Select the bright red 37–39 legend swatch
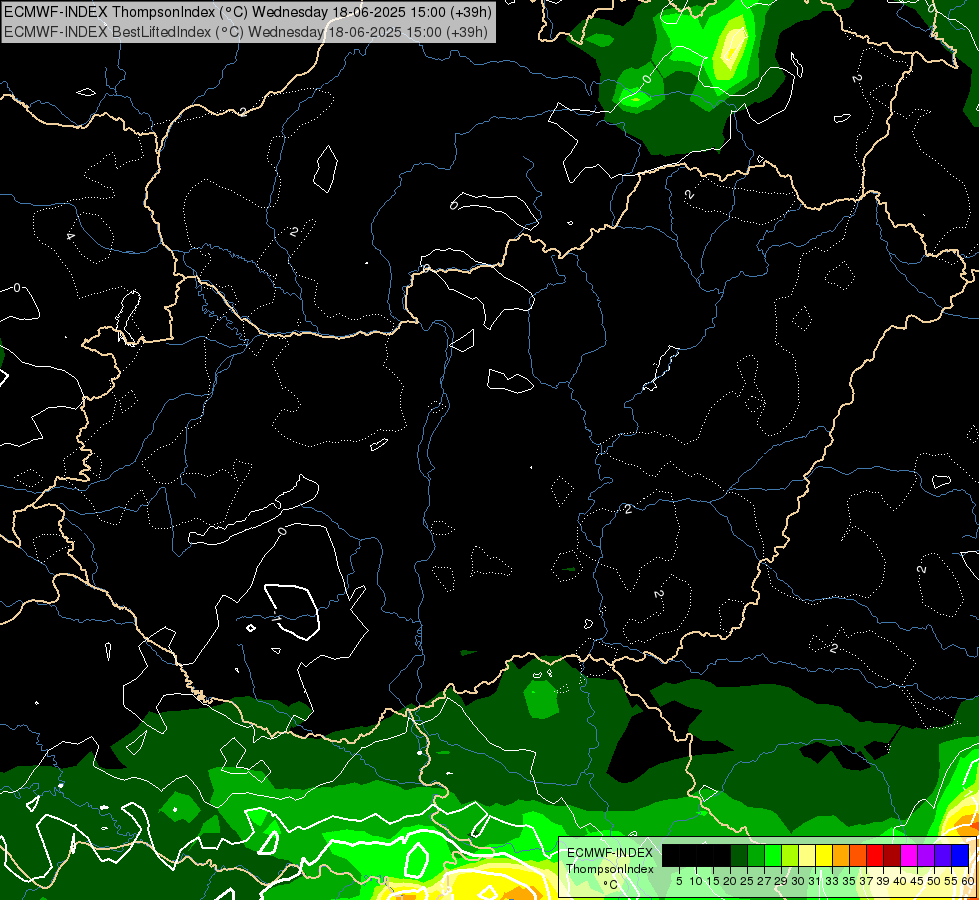Image resolution: width=979 pixels, height=900 pixels. point(875,855)
